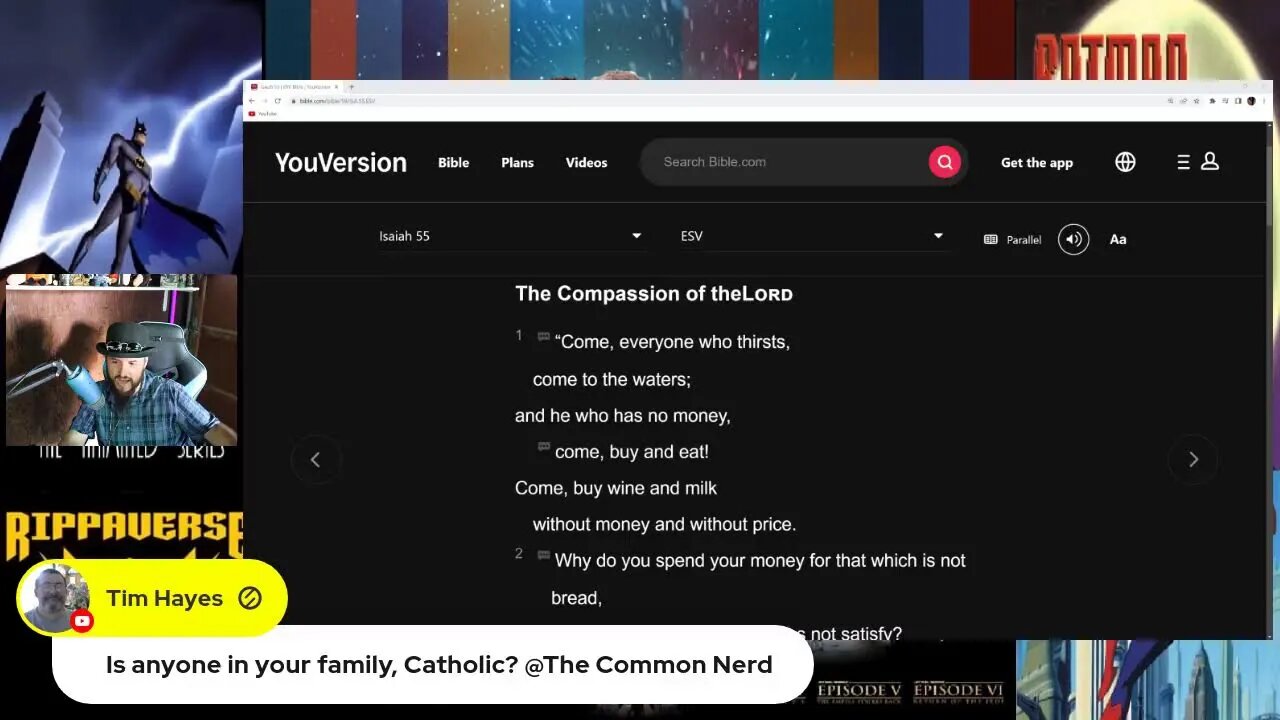The width and height of the screenshot is (1280, 720).
Task: Go to the next chapter arrow
Action: click(1193, 459)
